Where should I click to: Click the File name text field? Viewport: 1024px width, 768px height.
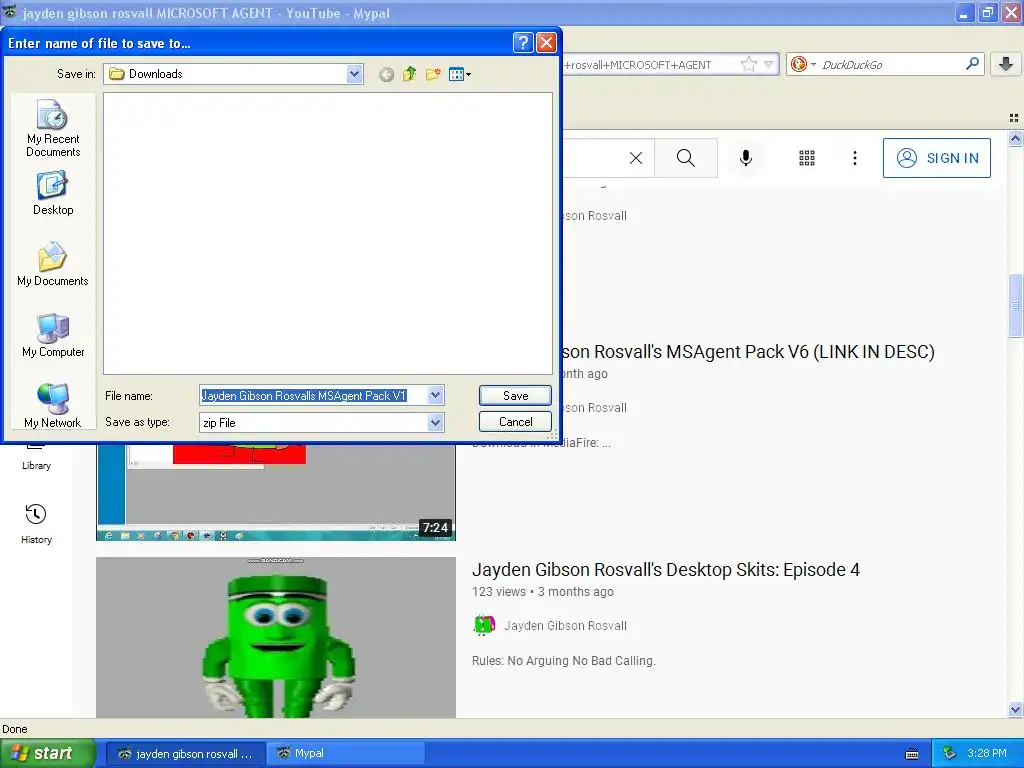point(313,395)
